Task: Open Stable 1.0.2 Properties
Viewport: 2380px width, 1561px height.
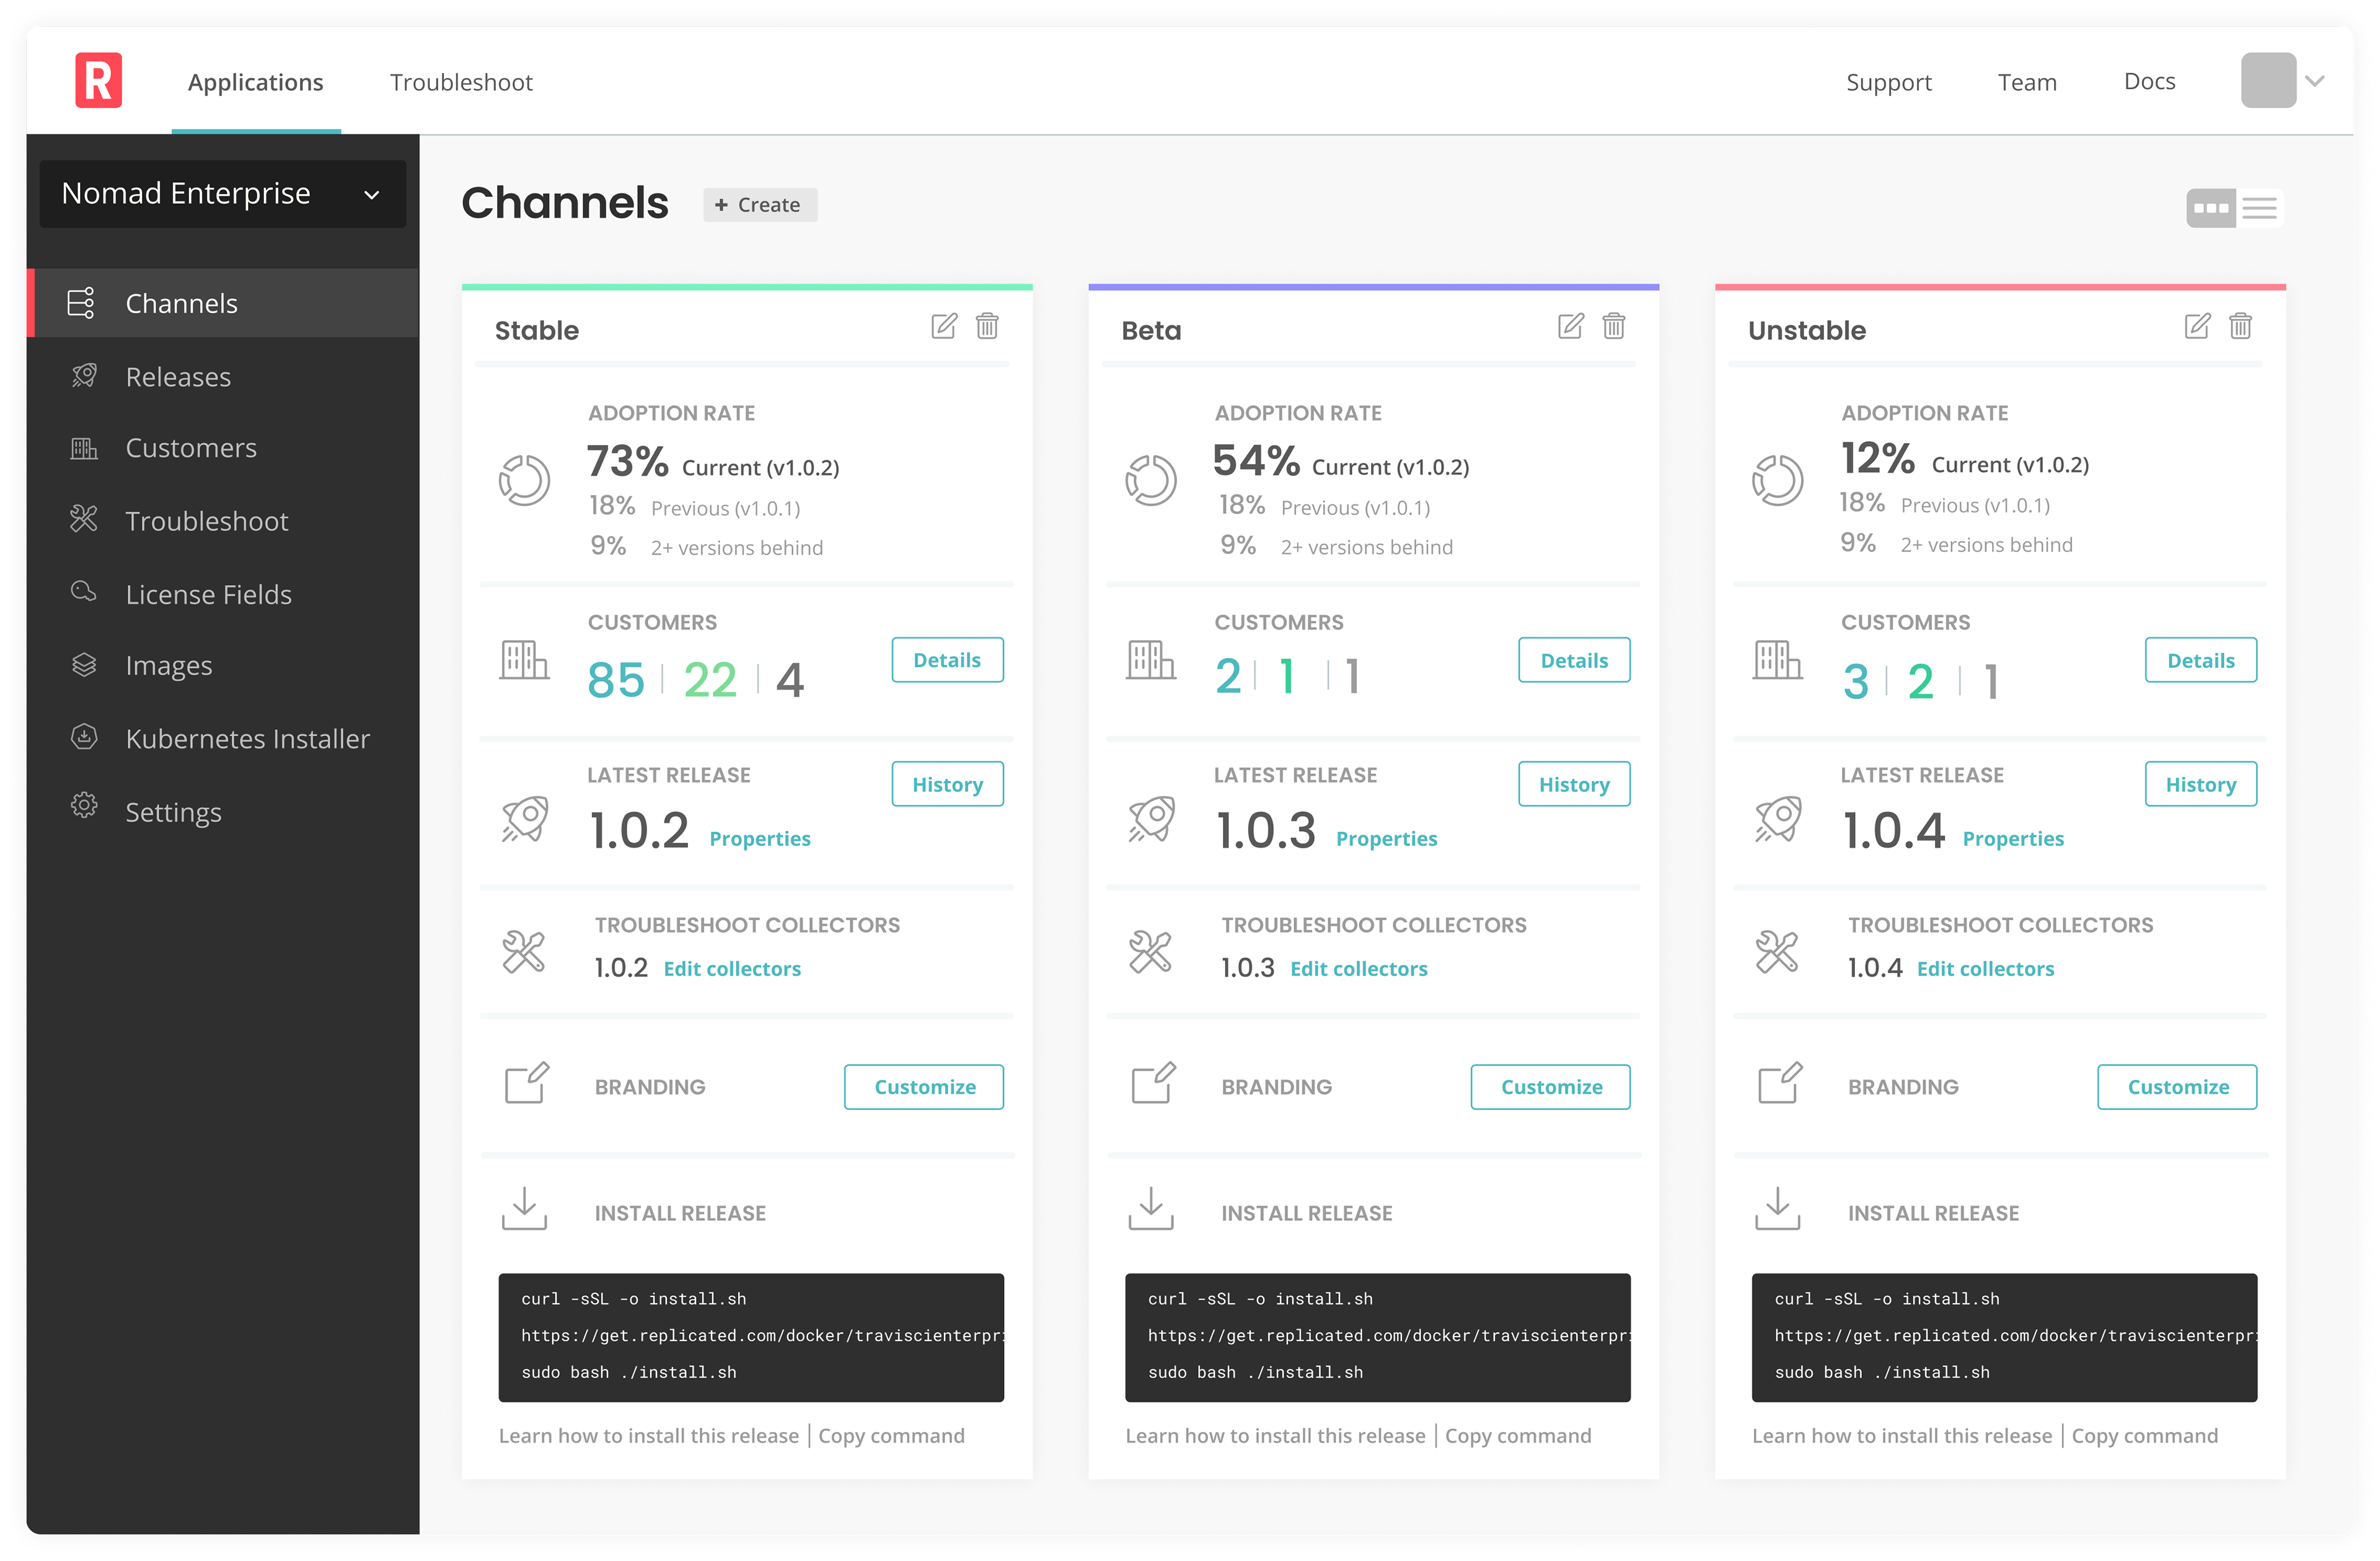Action: point(760,838)
